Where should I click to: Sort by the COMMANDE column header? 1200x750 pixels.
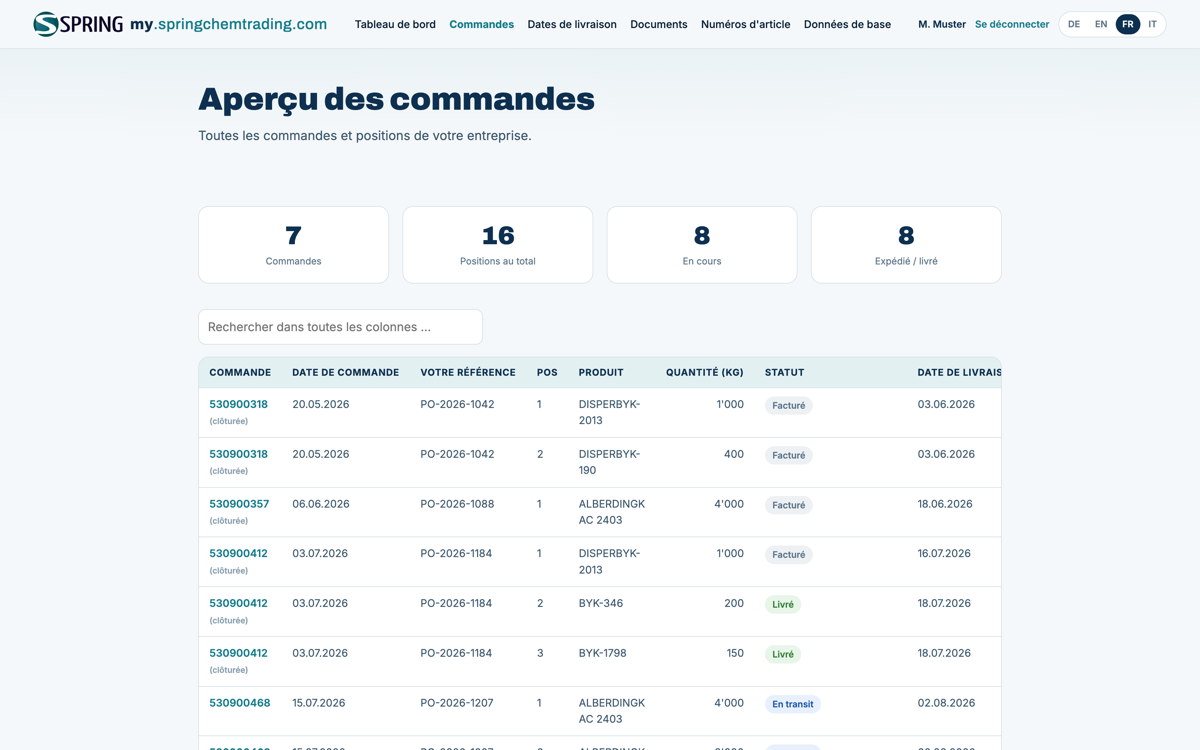point(240,372)
